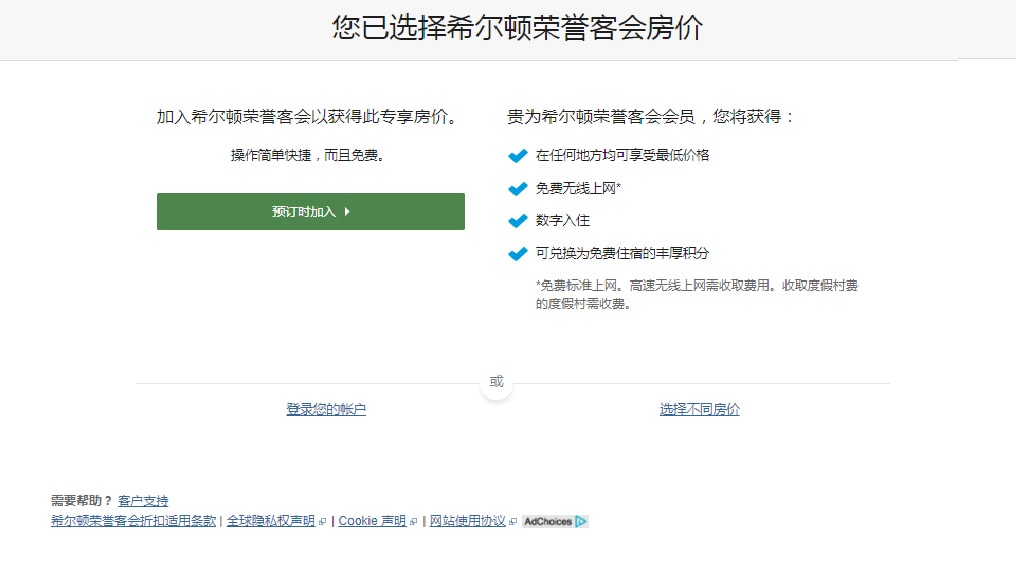1016x566 pixels.
Task: Open the 选择不同房价 link
Action: click(700, 409)
